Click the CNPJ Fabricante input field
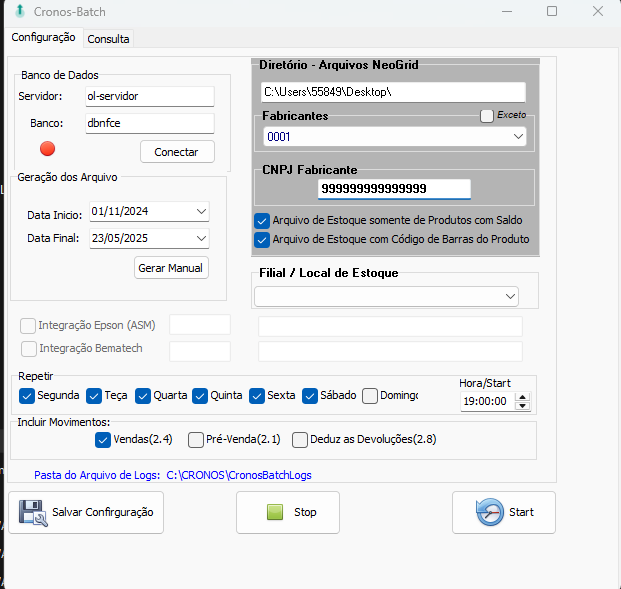The height and width of the screenshot is (589, 621). [x=394, y=189]
